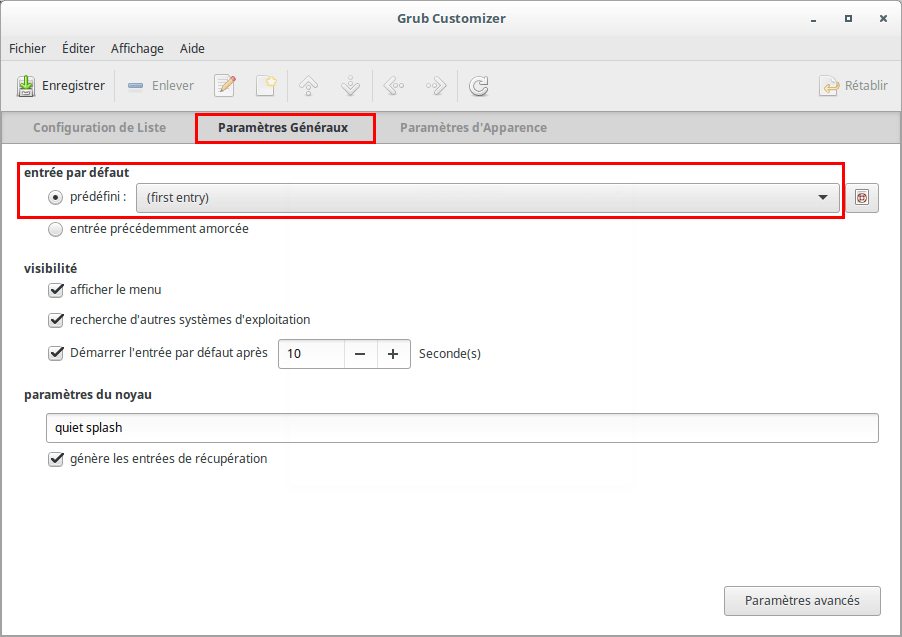
Task: Toggle 'recherche d'autres systèmes d'exploitation' checkbox
Action: click(x=56, y=321)
